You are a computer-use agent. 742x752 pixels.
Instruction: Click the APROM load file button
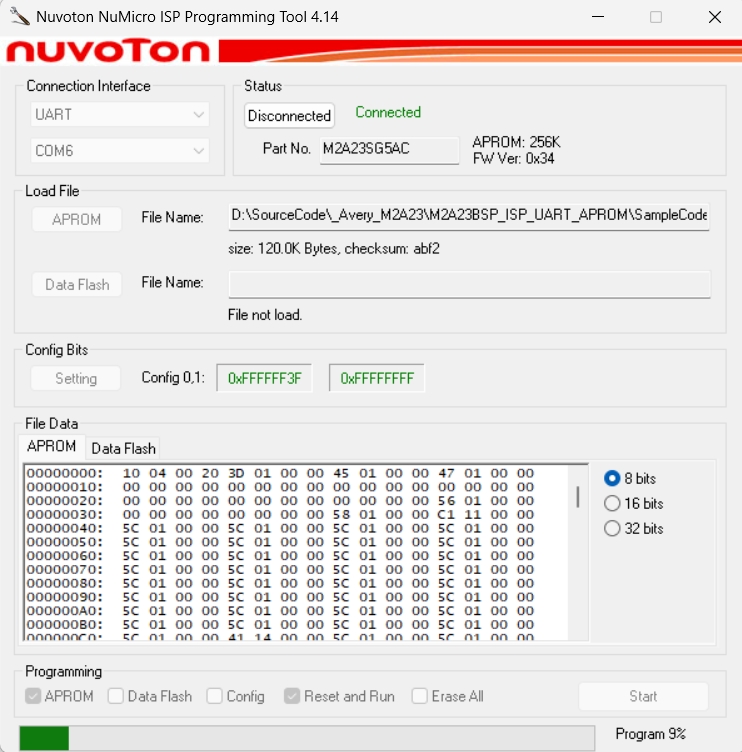pyautogui.click(x=76, y=219)
